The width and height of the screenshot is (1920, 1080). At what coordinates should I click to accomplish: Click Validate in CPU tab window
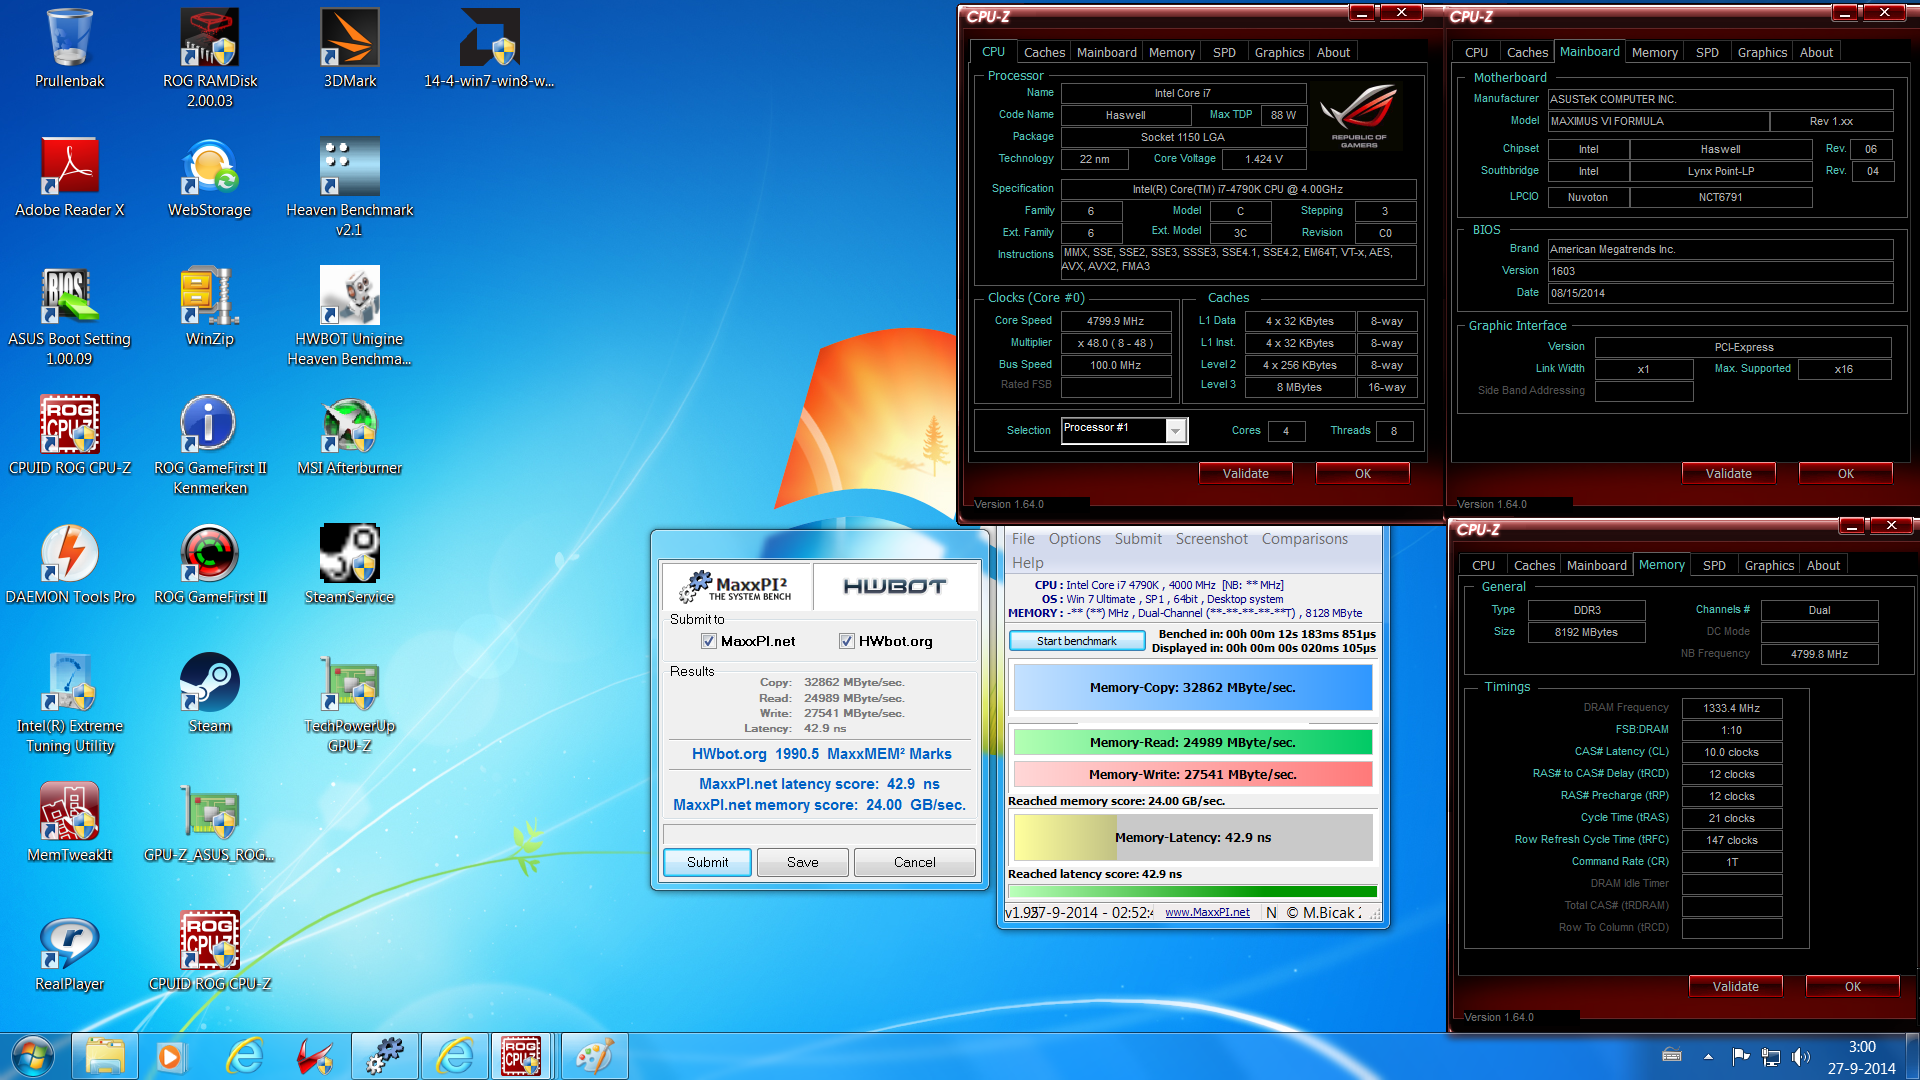tap(1245, 474)
